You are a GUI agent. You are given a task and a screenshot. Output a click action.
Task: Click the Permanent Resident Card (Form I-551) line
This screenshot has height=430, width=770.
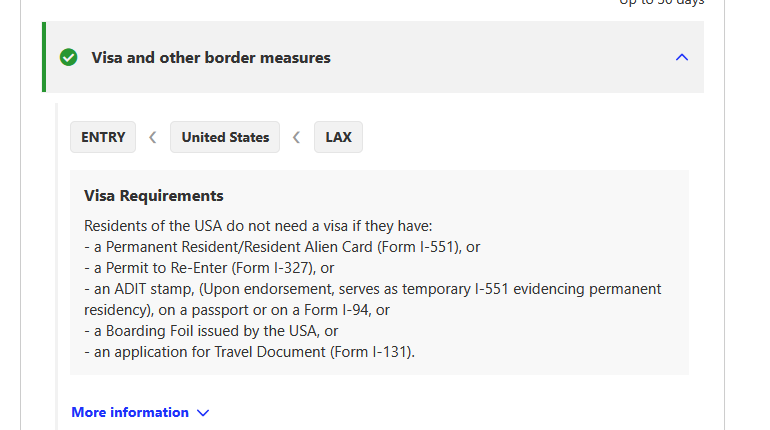283,246
